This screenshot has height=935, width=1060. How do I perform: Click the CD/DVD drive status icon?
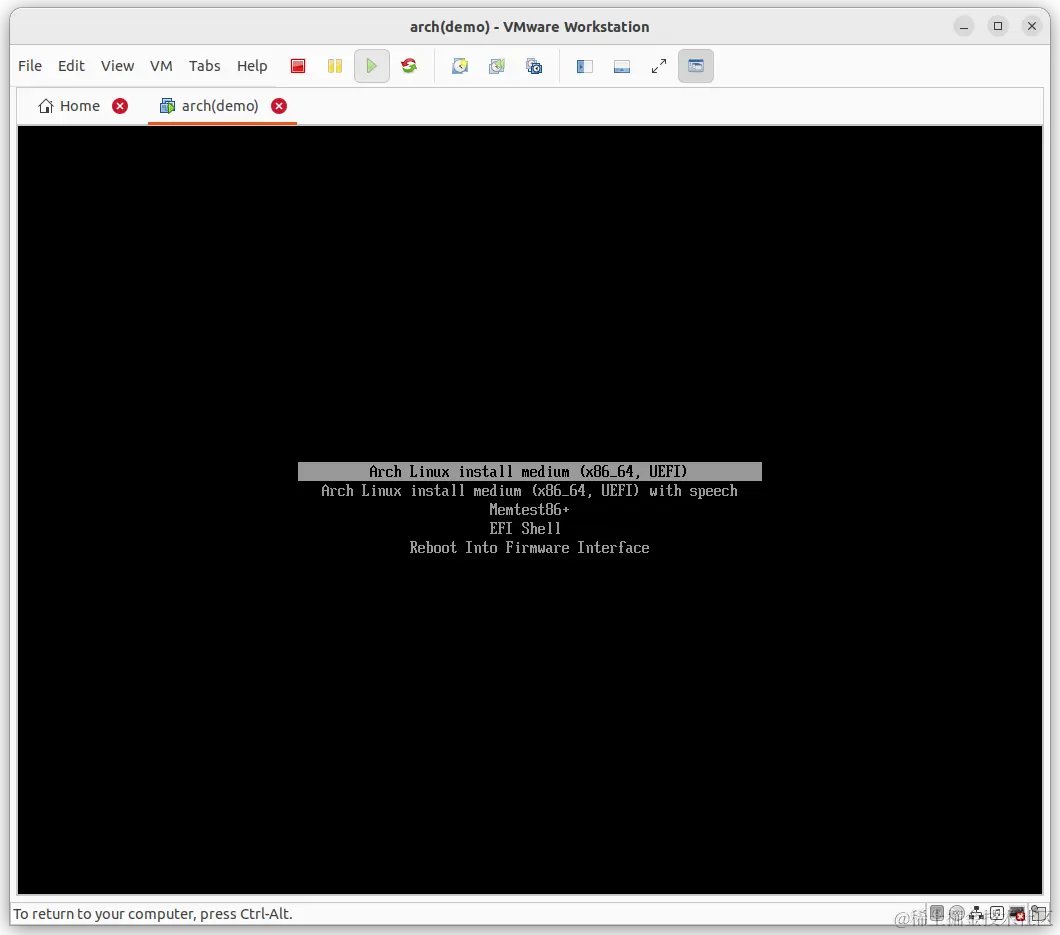point(957,913)
